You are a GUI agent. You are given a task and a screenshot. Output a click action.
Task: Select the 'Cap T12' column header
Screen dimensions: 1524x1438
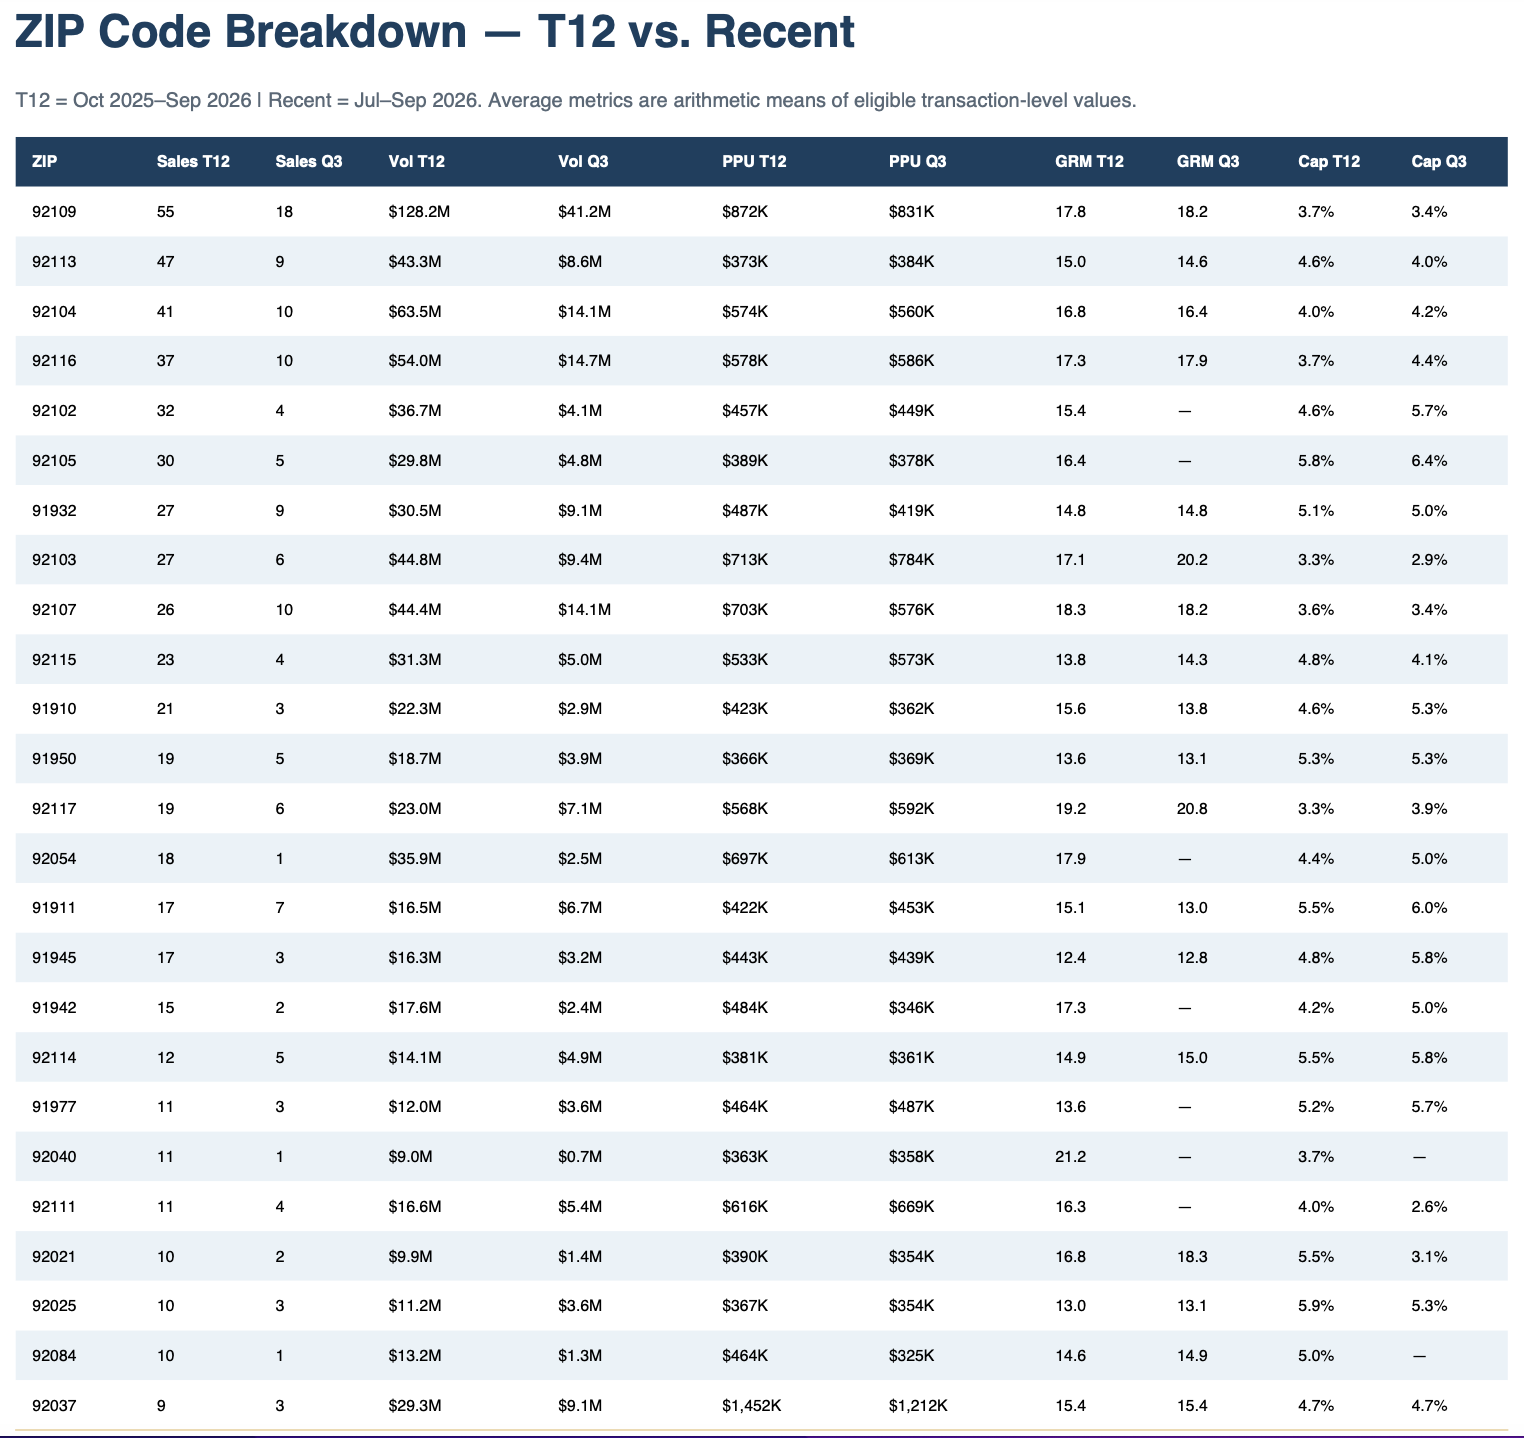click(x=1329, y=162)
